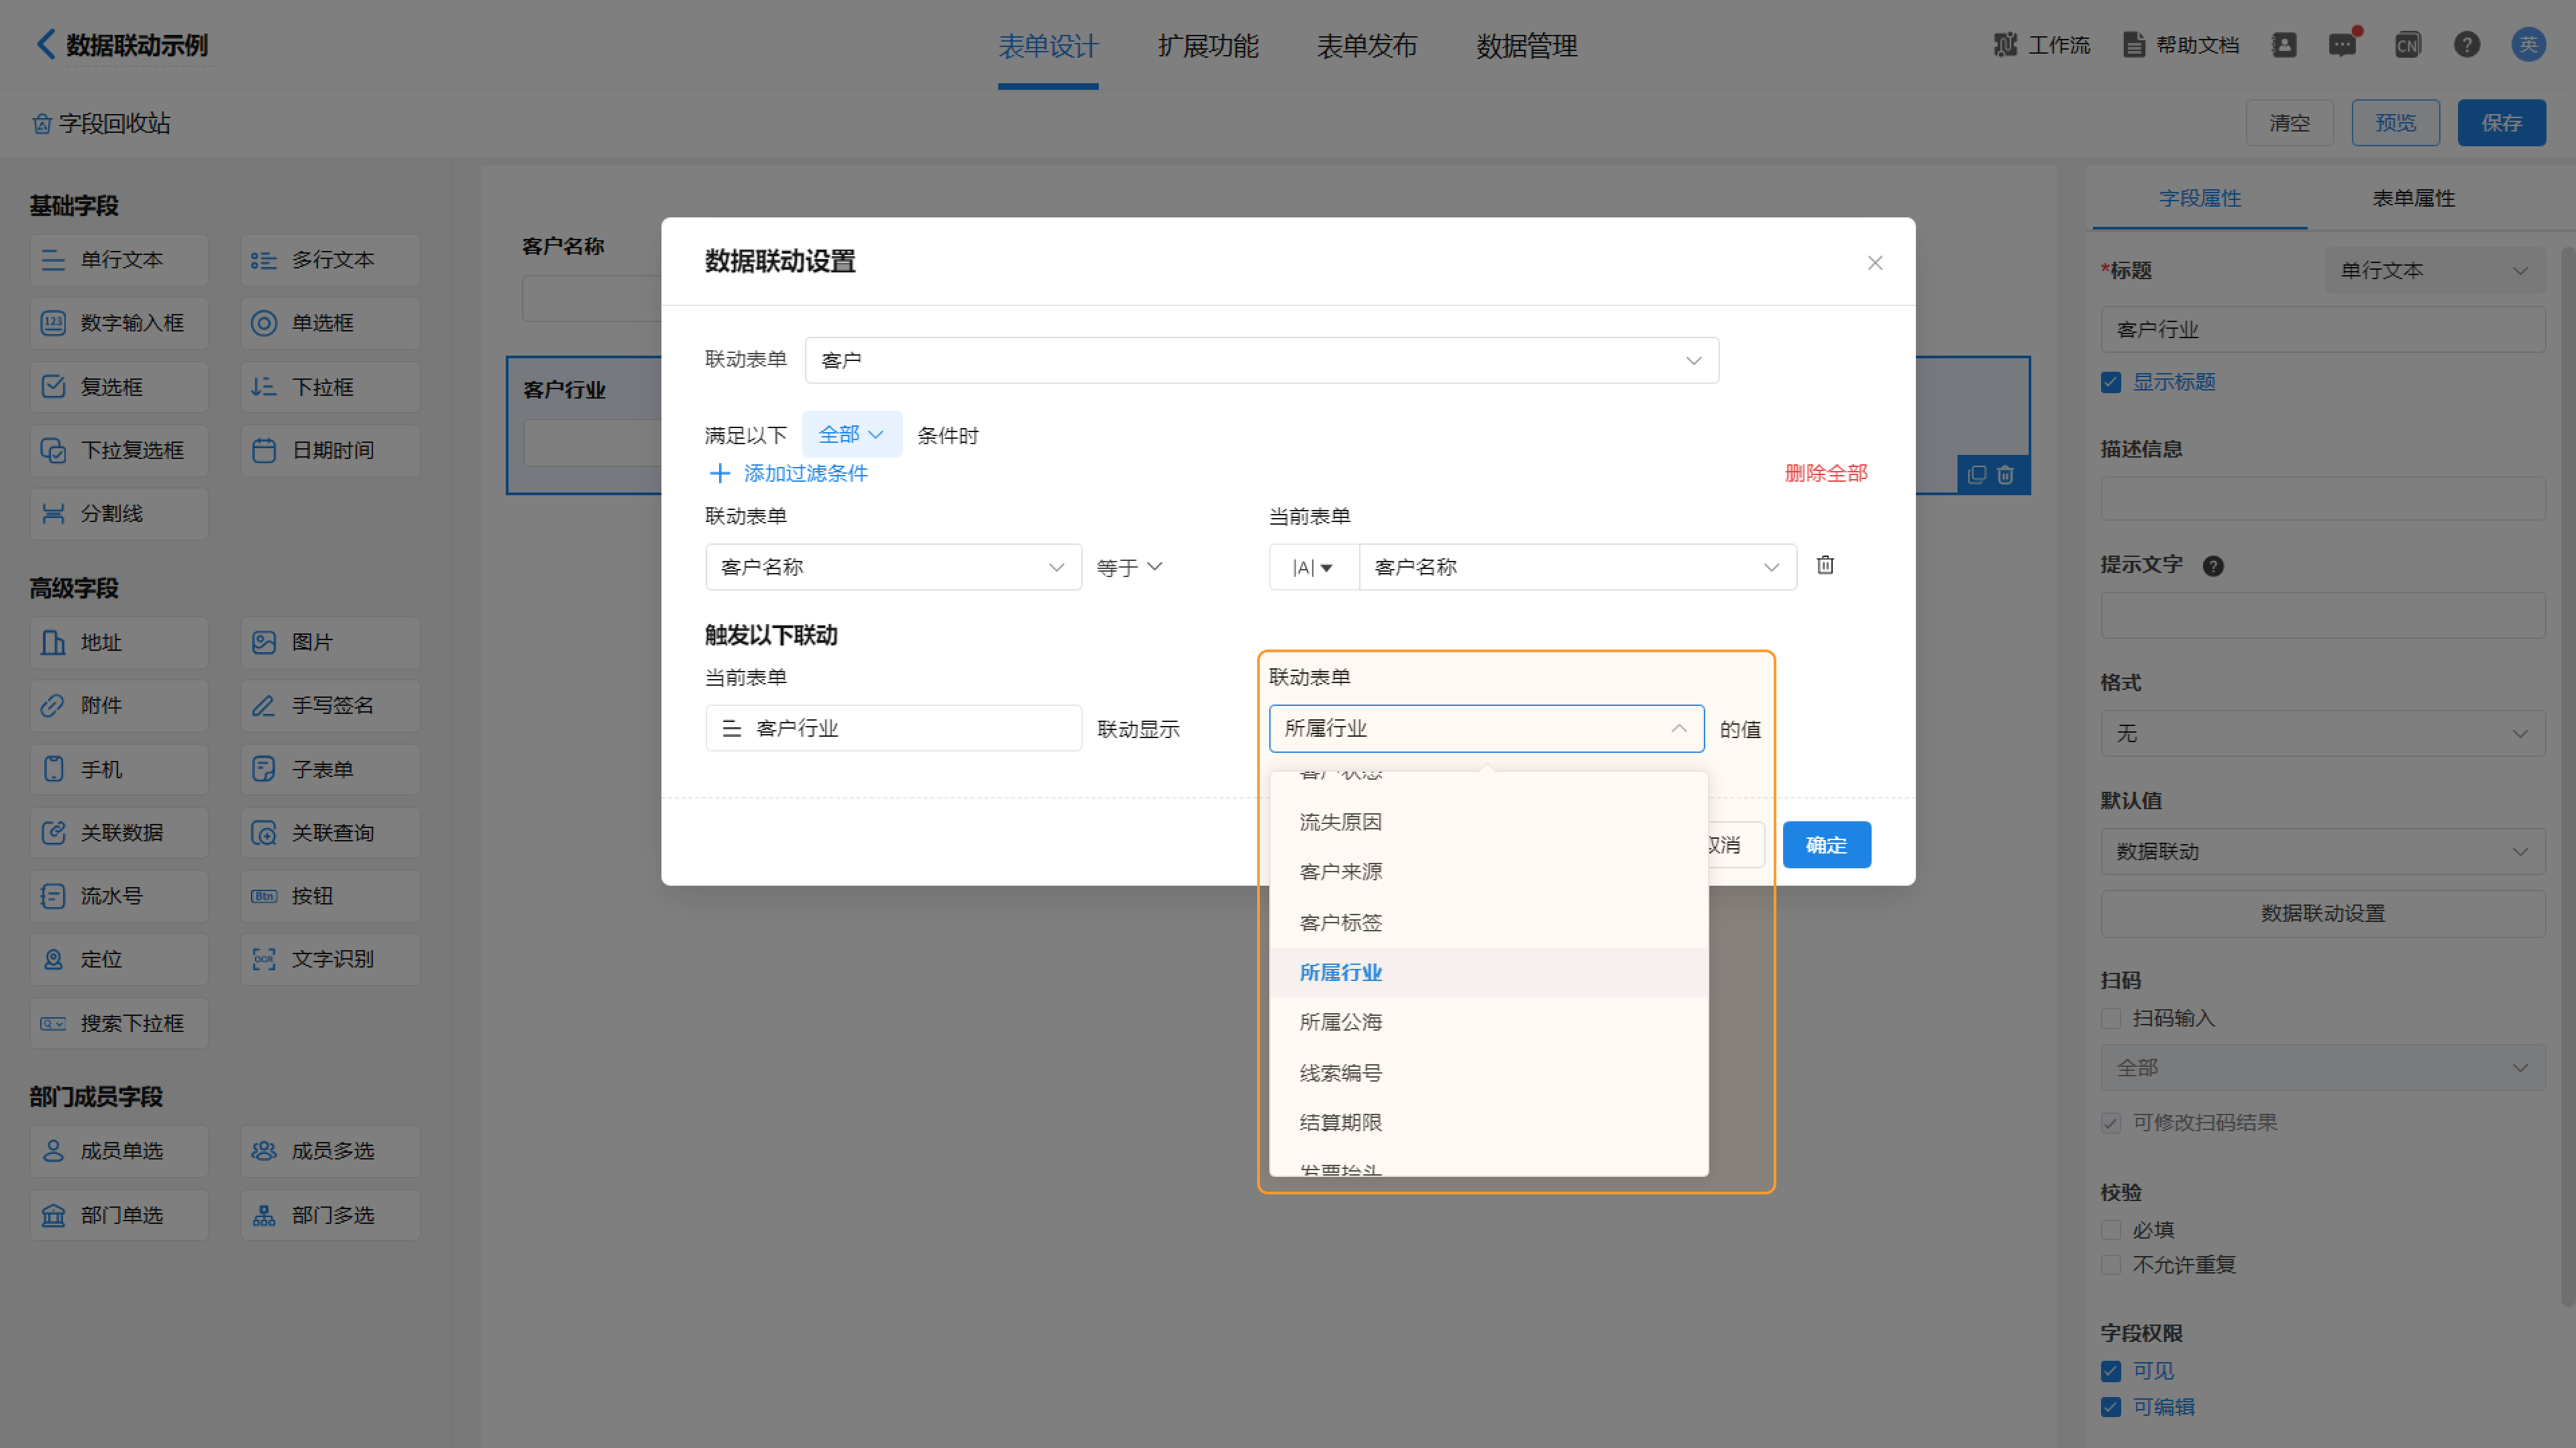Select the 地址 field
The width and height of the screenshot is (2576, 1448).
[x=119, y=642]
